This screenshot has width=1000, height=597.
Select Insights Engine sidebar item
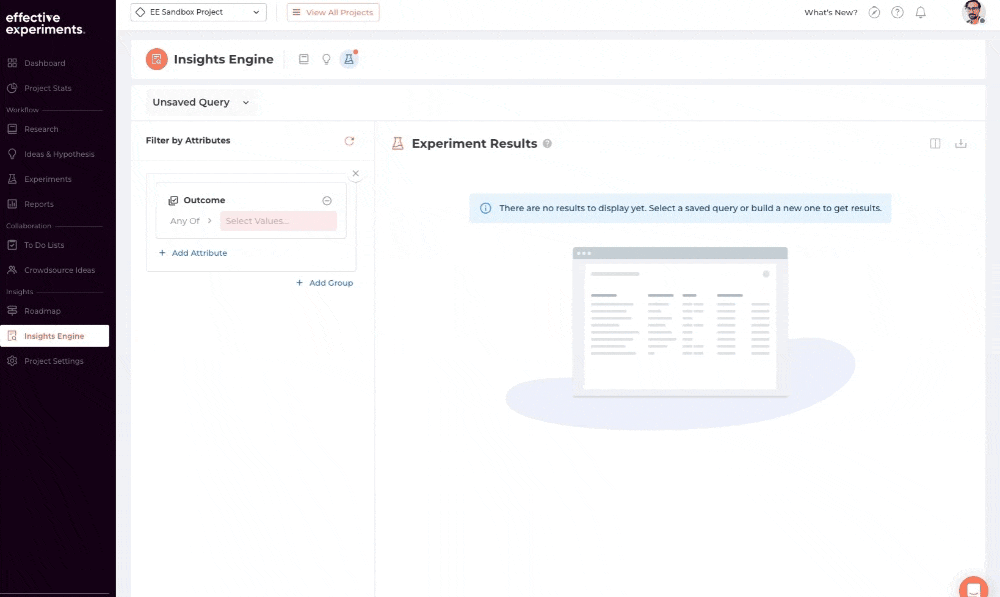[55, 336]
